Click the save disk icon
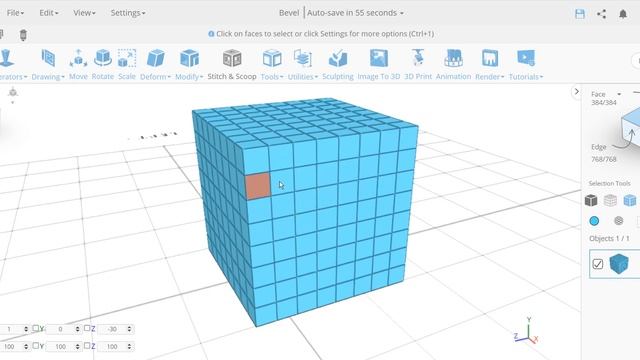Image resolution: width=640 pixels, height=360 pixels. [580, 13]
